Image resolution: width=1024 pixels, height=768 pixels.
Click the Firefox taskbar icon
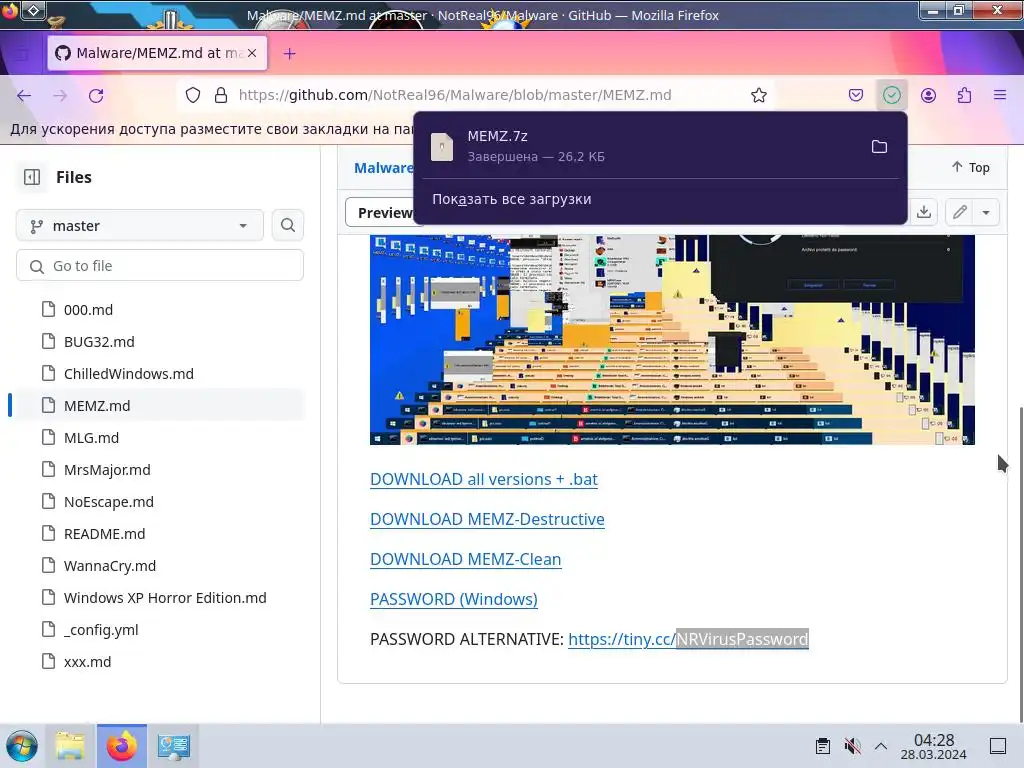click(121, 746)
